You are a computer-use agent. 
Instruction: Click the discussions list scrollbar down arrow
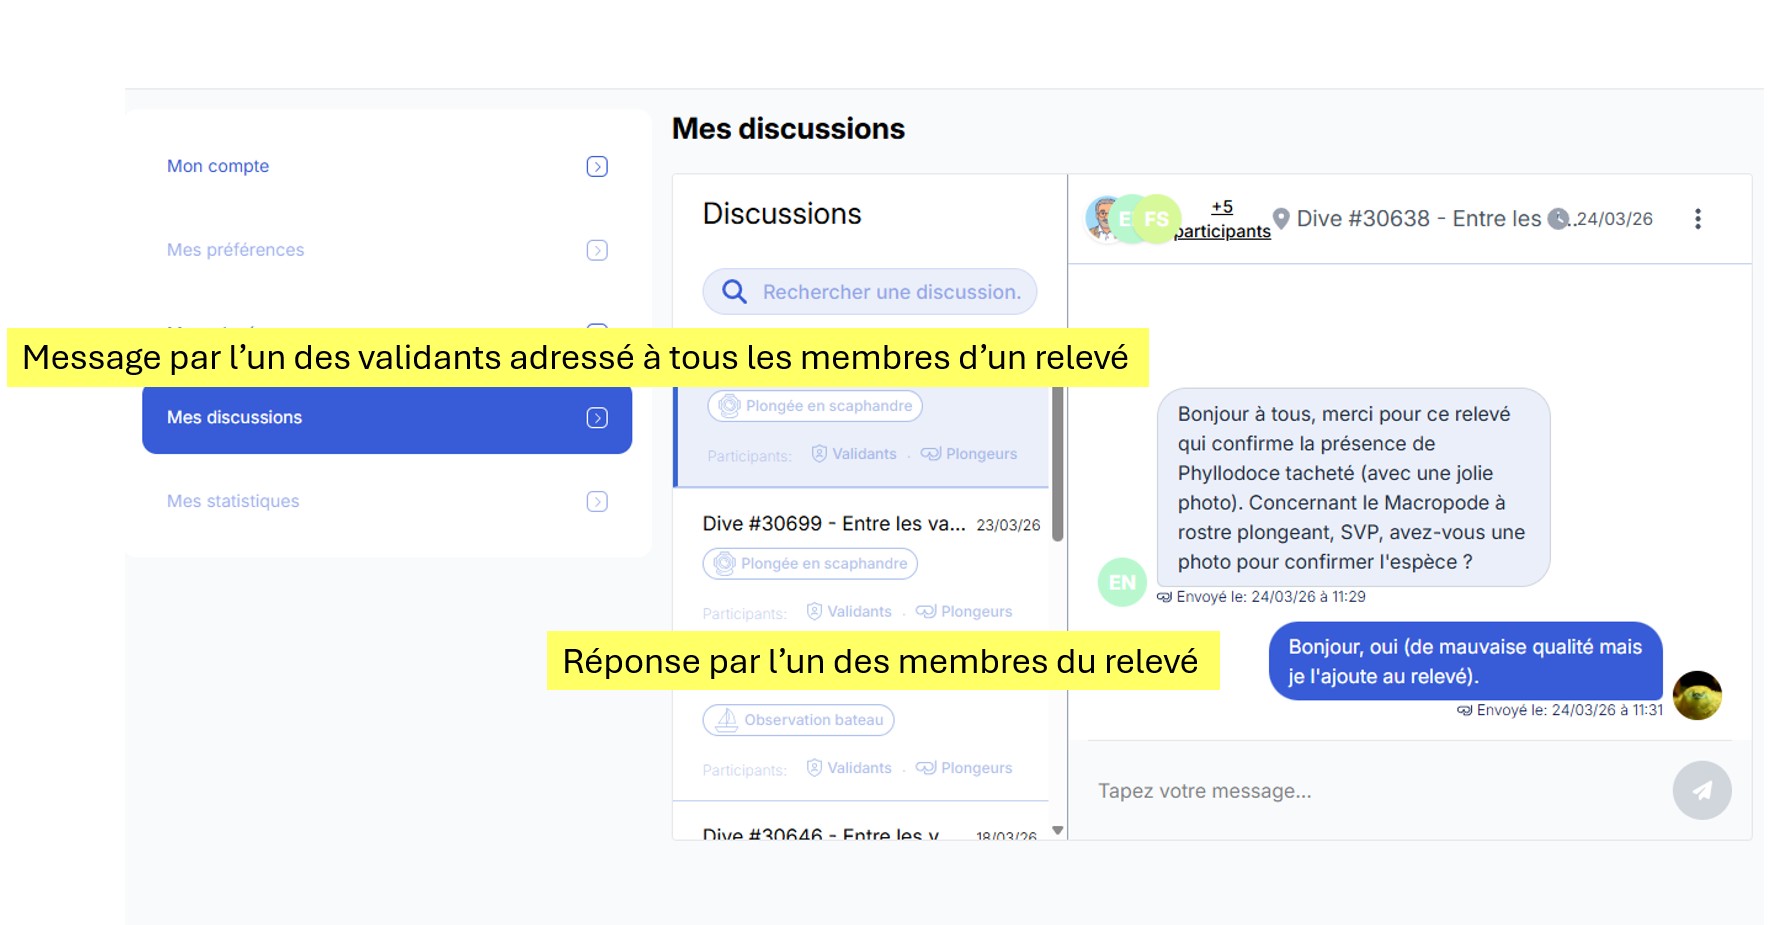1057,831
